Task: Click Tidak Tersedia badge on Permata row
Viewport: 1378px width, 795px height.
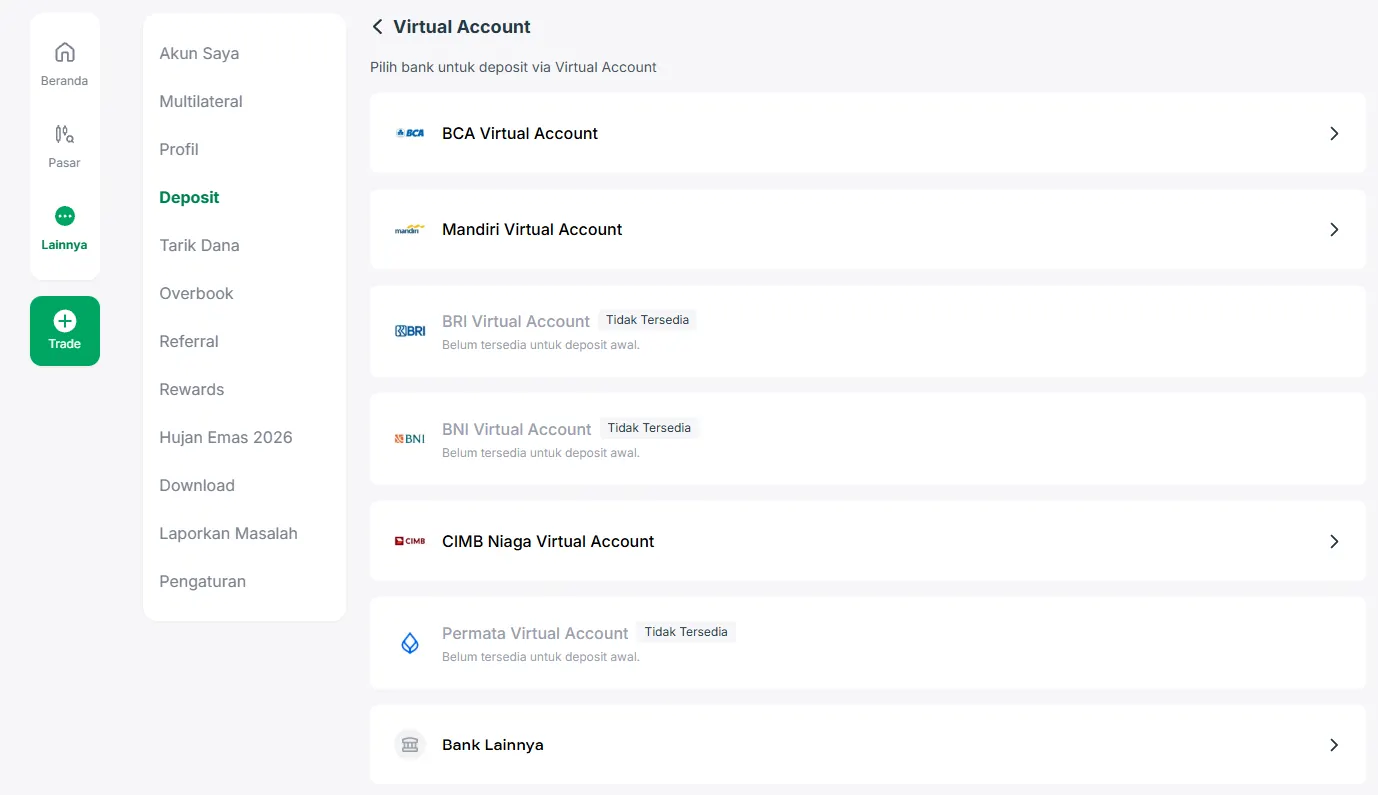Action: tap(686, 632)
